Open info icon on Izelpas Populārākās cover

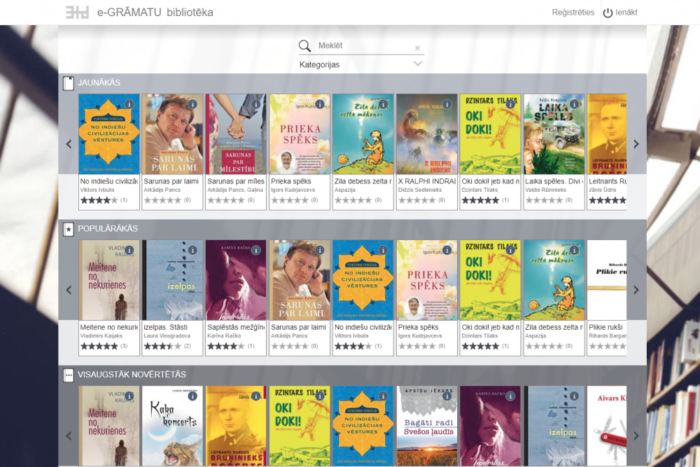point(192,250)
